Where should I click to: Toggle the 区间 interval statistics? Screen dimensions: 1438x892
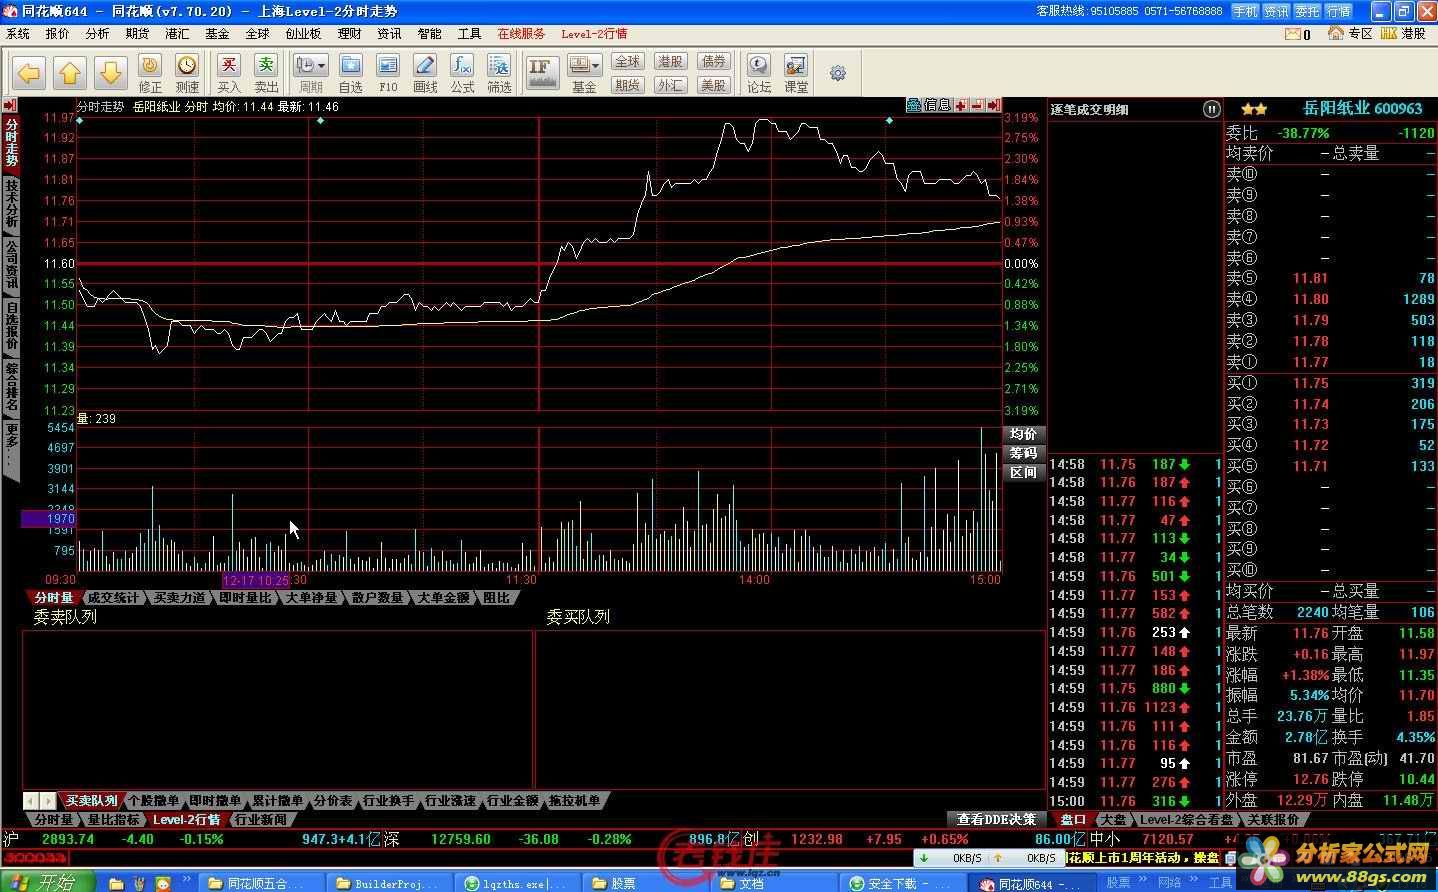pyautogui.click(x=1023, y=472)
